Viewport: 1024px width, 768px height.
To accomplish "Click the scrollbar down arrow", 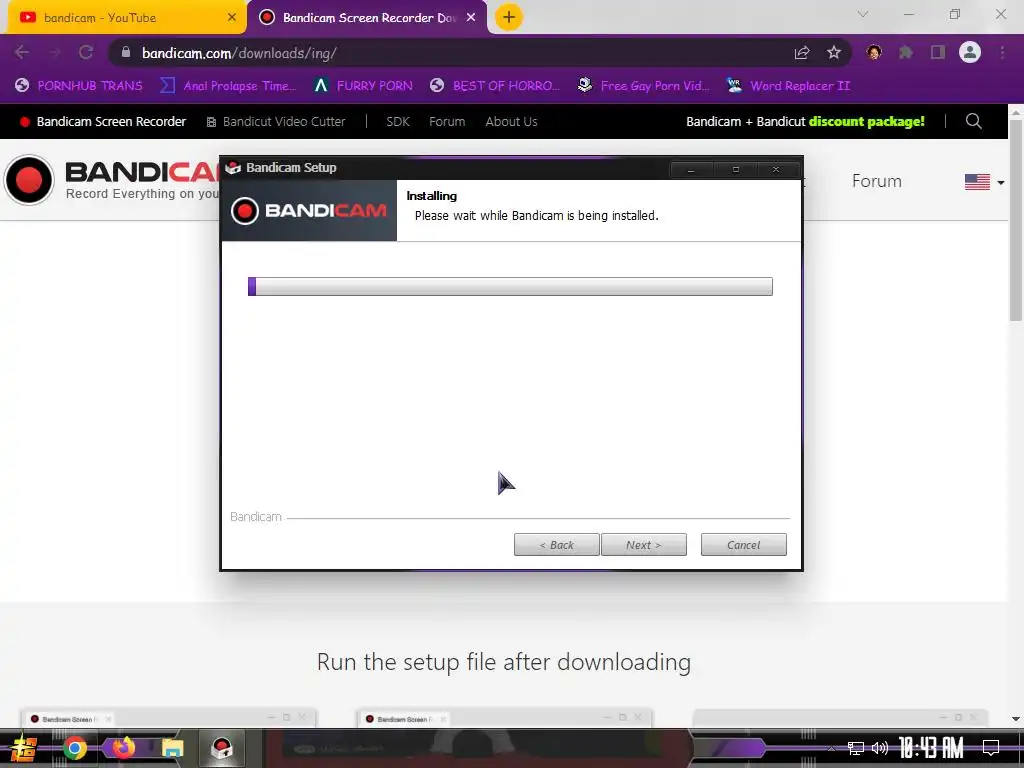I will click(1016, 718).
